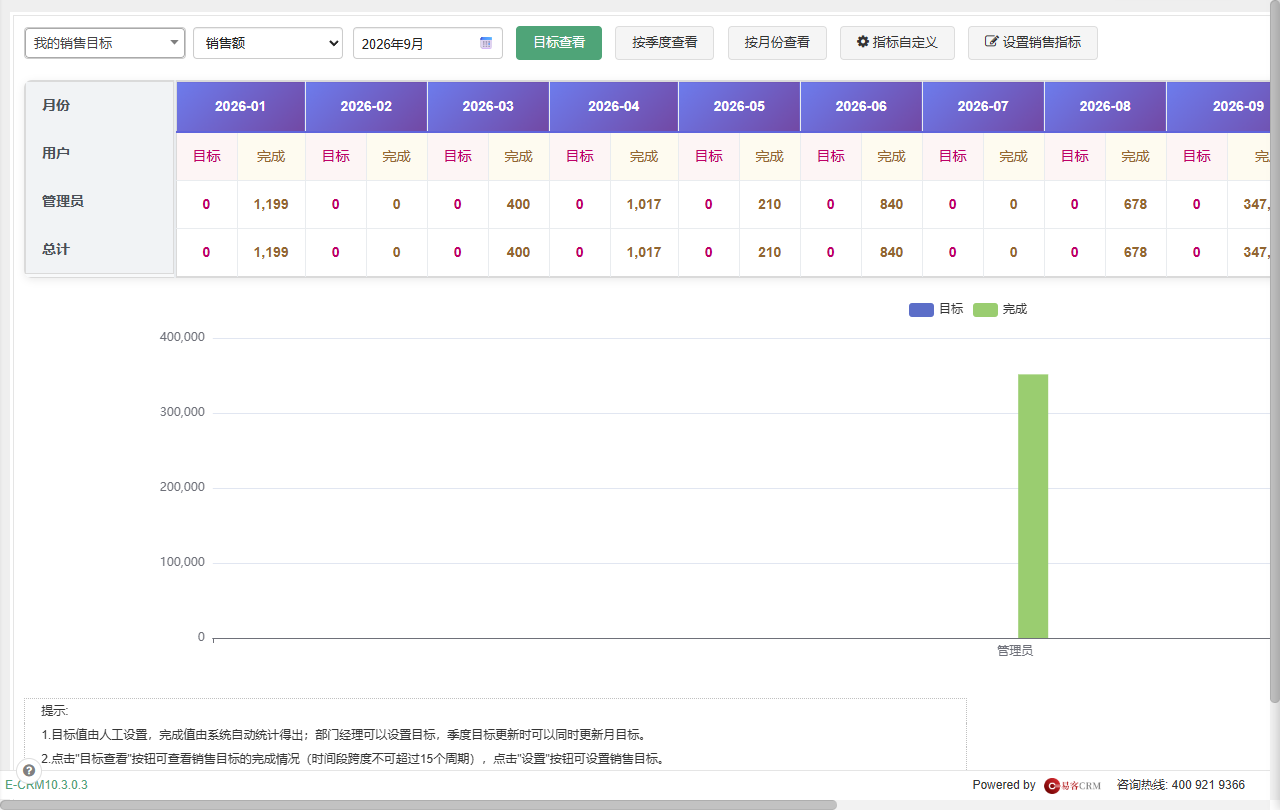Viewport: 1280px width, 810px height.
Task: Open the calendar picker icon in date field
Action: tap(486, 43)
